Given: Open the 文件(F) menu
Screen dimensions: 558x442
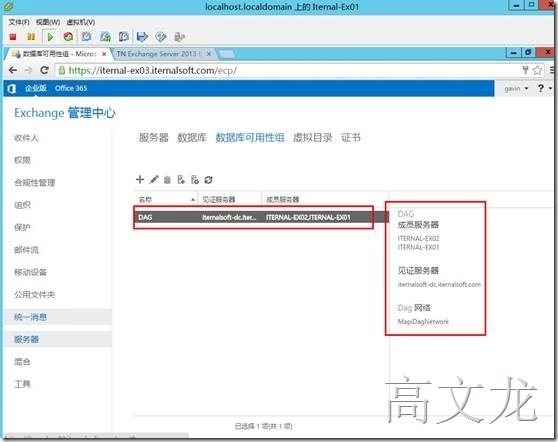Looking at the screenshot, I should click(19, 22).
